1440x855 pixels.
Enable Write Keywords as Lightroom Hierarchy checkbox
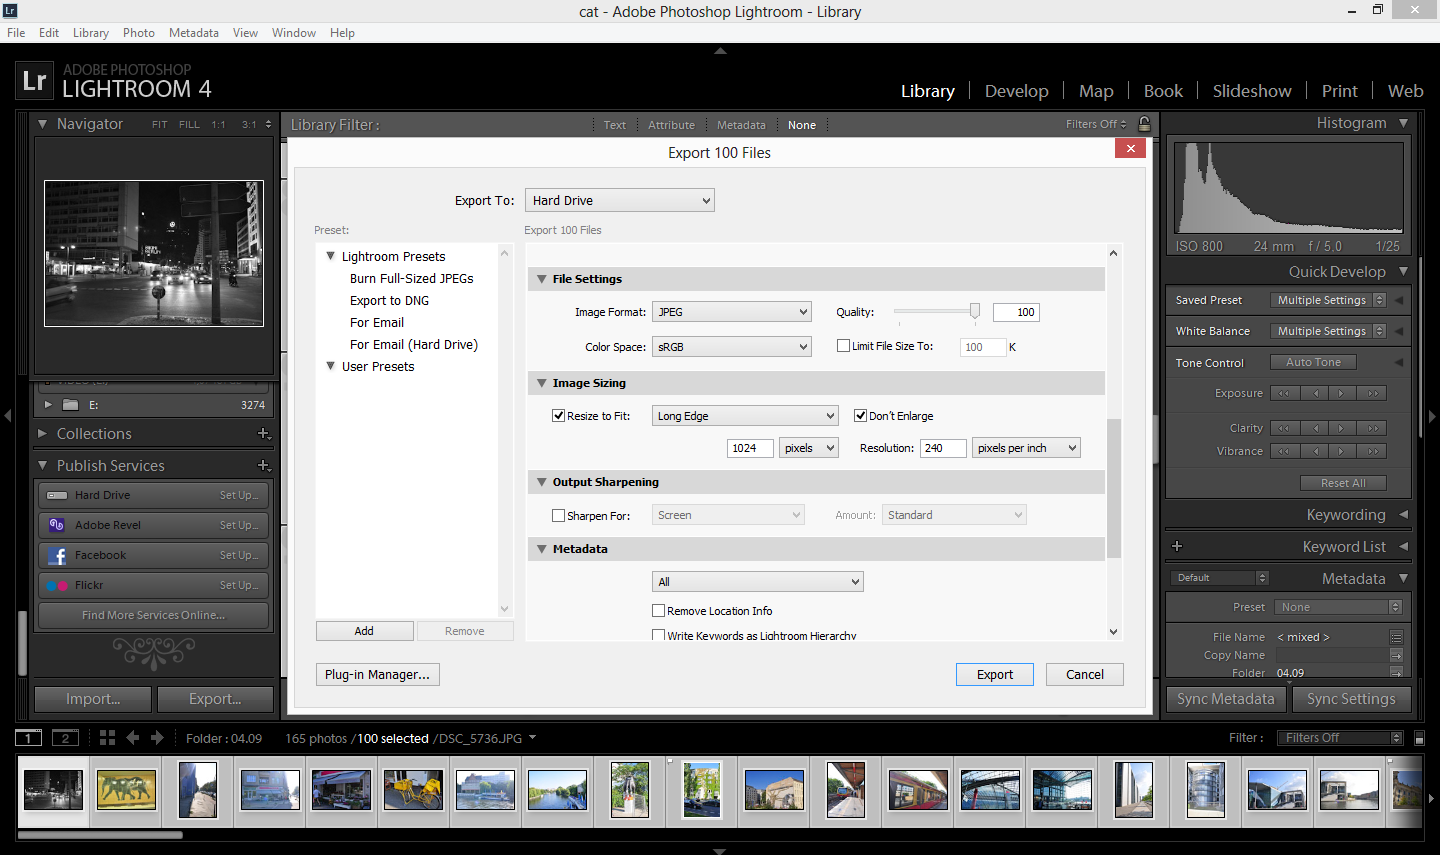tap(658, 635)
